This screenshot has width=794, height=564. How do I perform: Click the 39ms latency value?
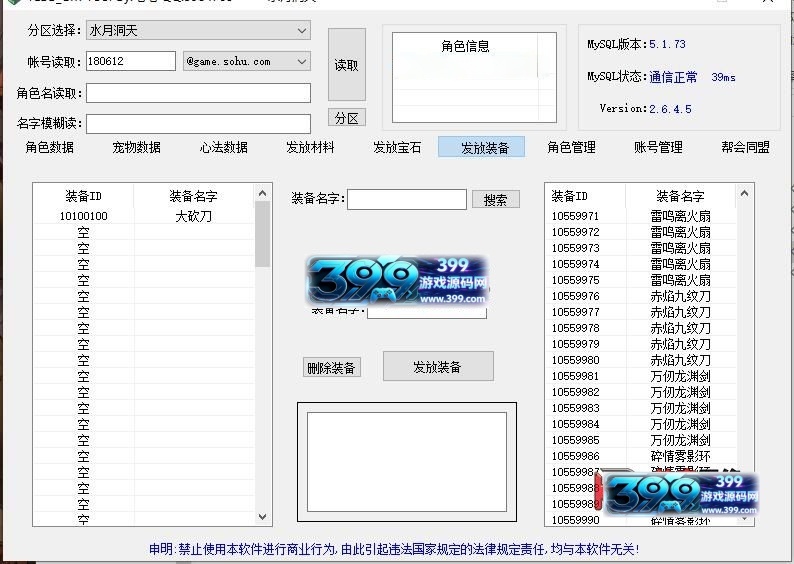pos(723,77)
